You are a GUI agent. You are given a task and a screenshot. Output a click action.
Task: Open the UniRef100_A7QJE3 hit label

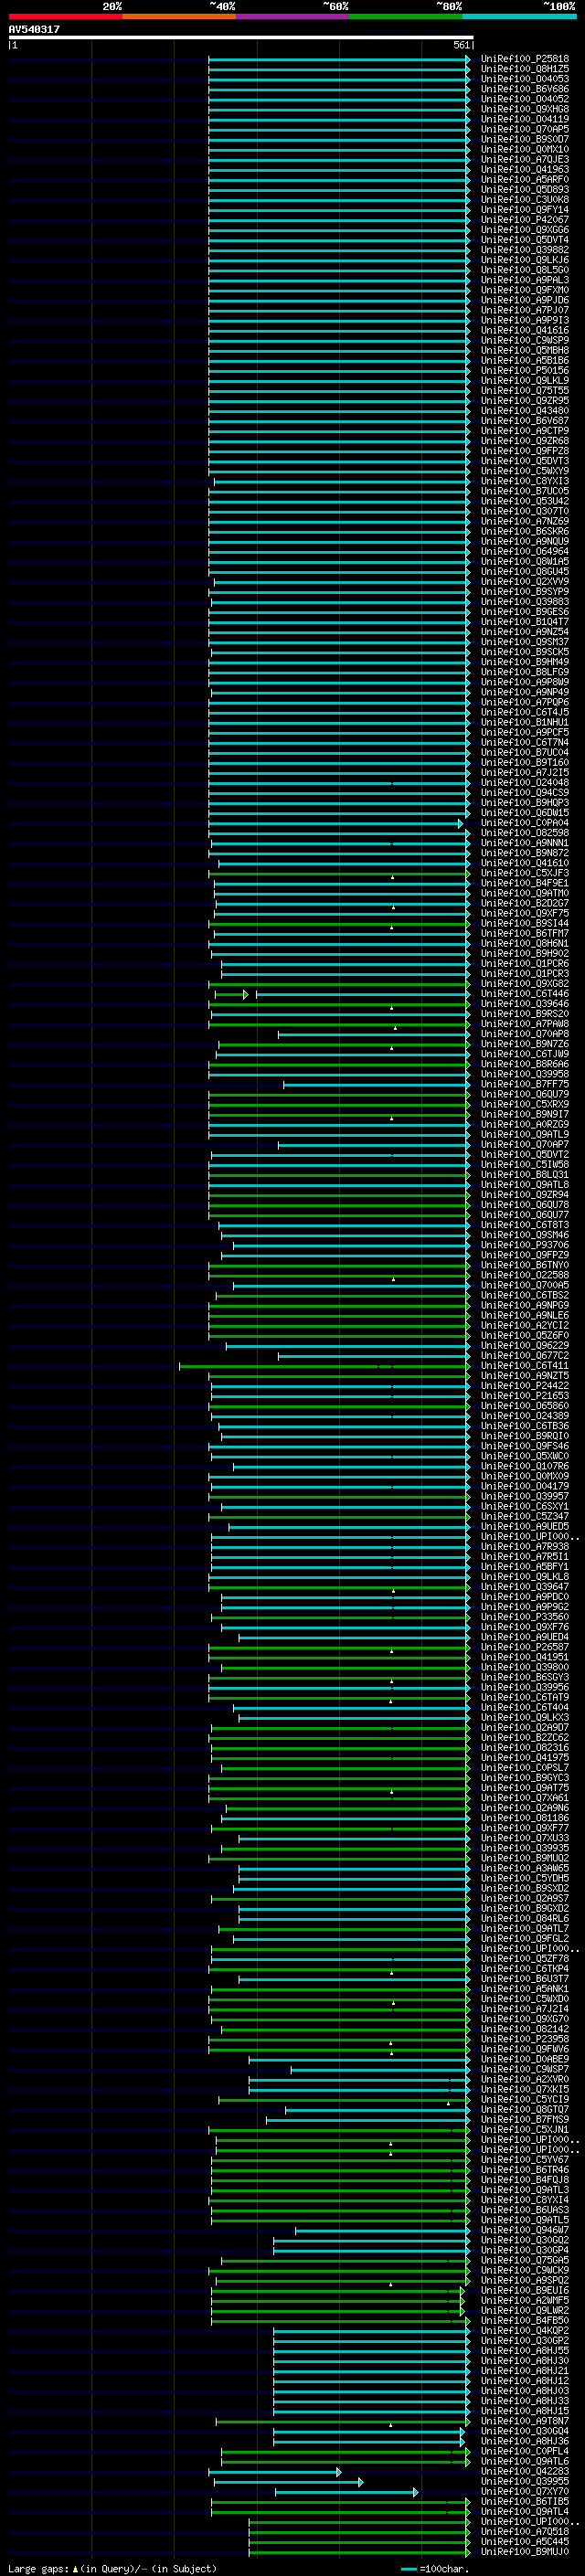click(525, 159)
